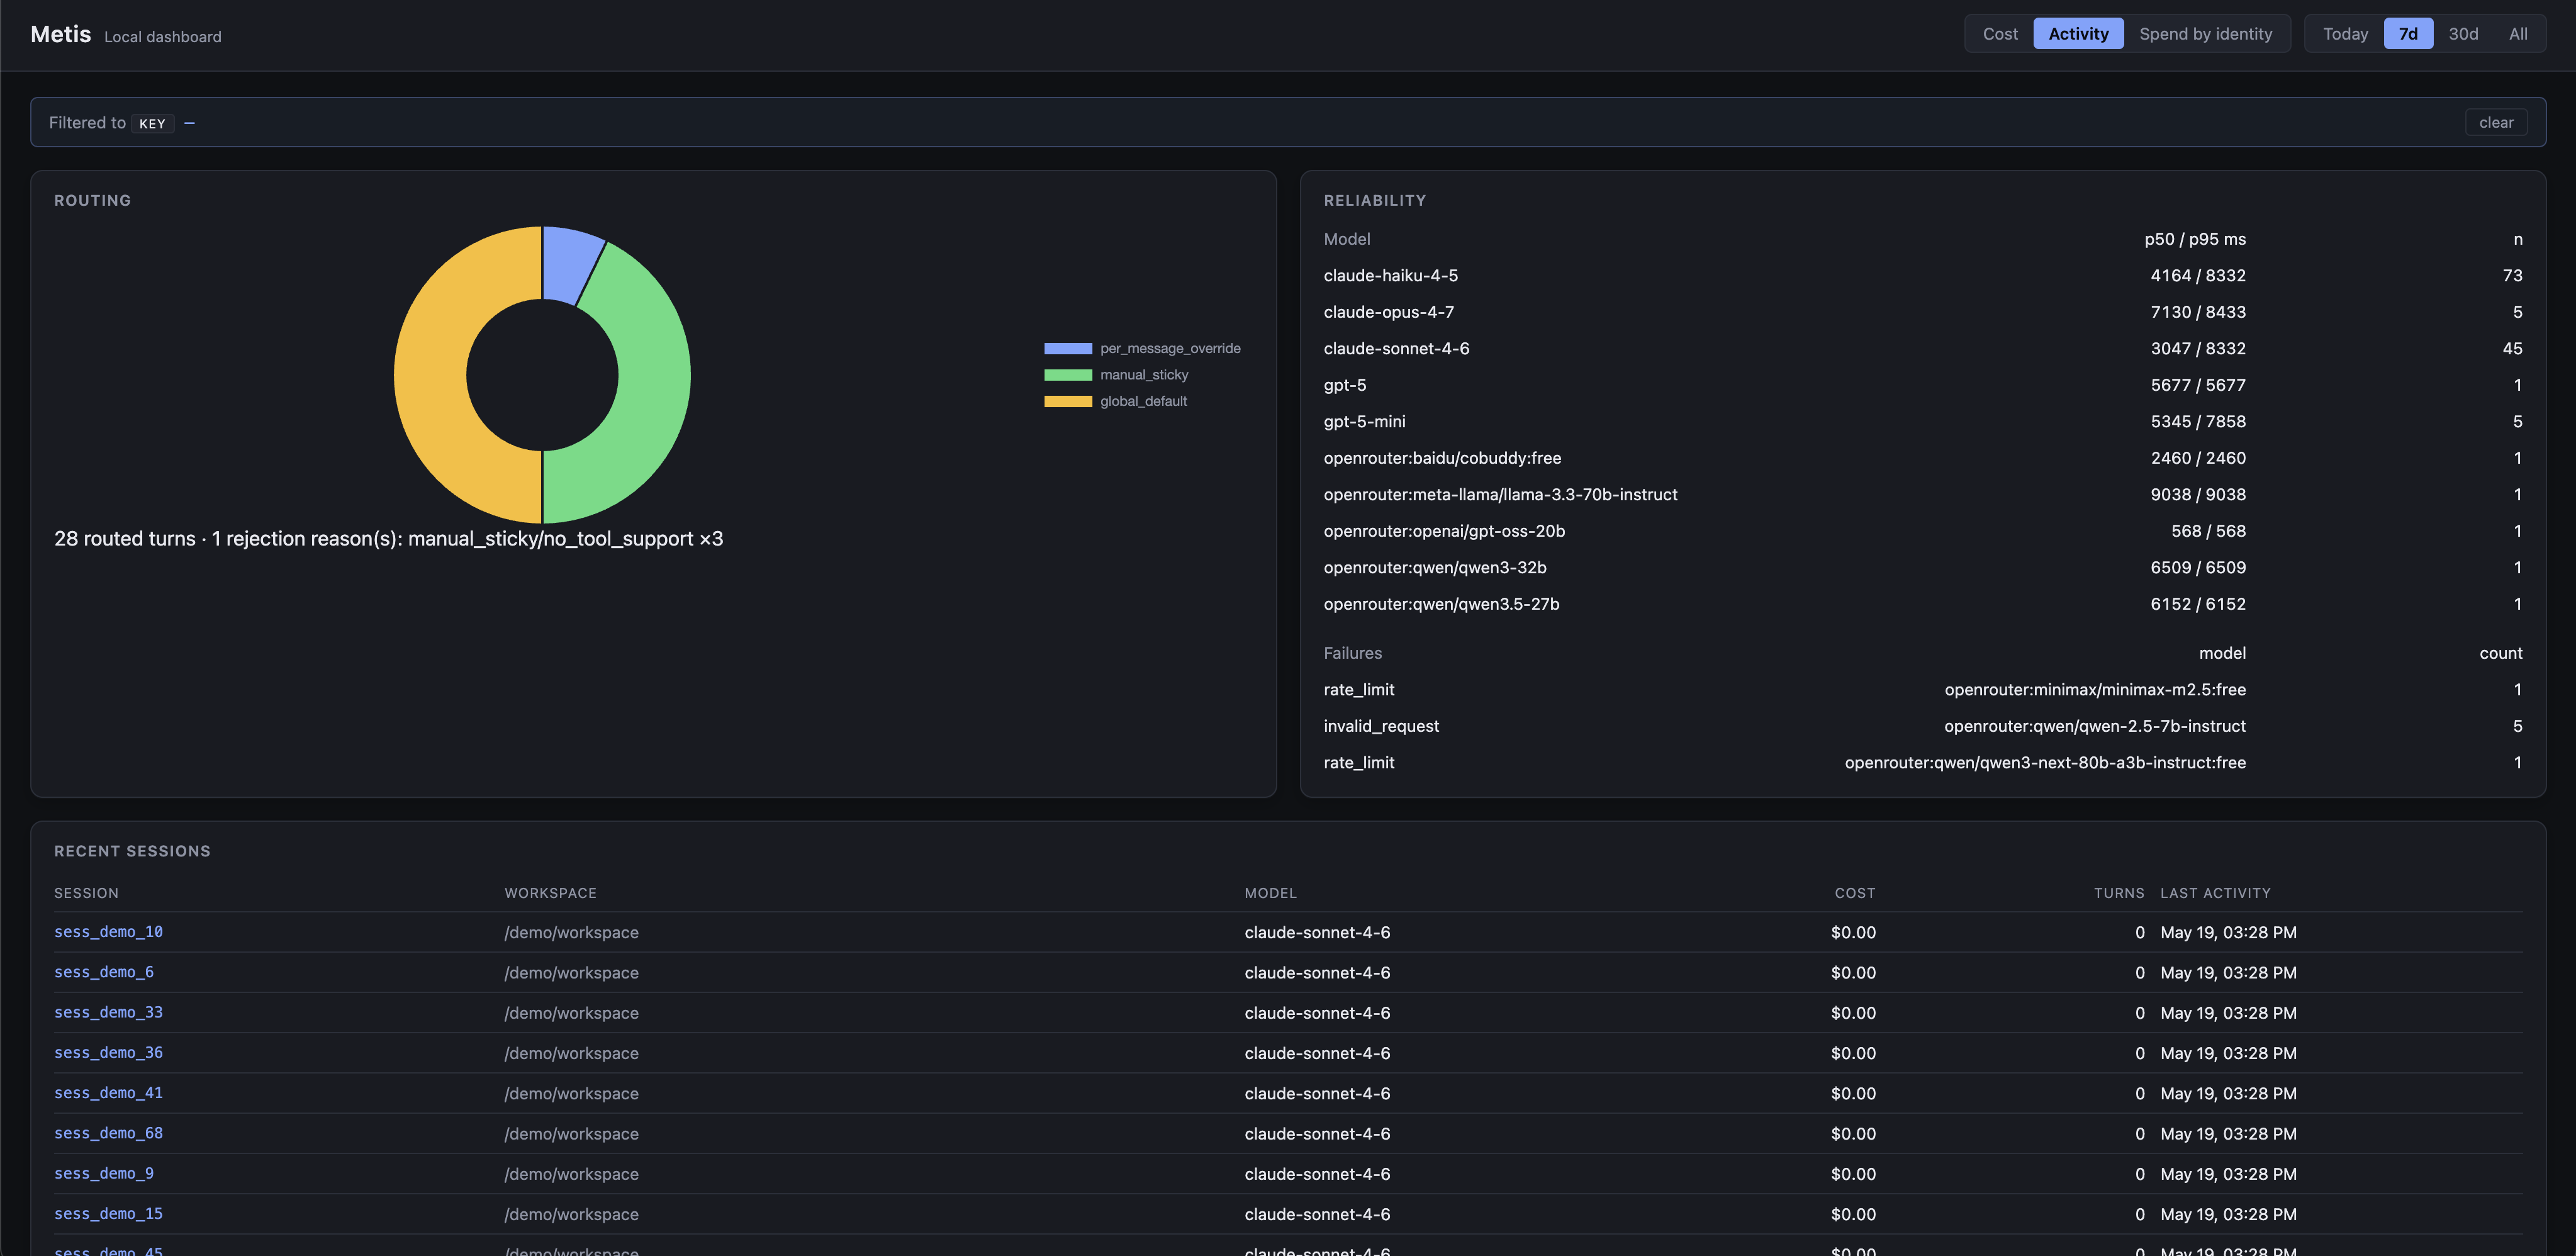2576x1256 pixels.
Task: Open session sess_demo_6
Action: coord(104,972)
